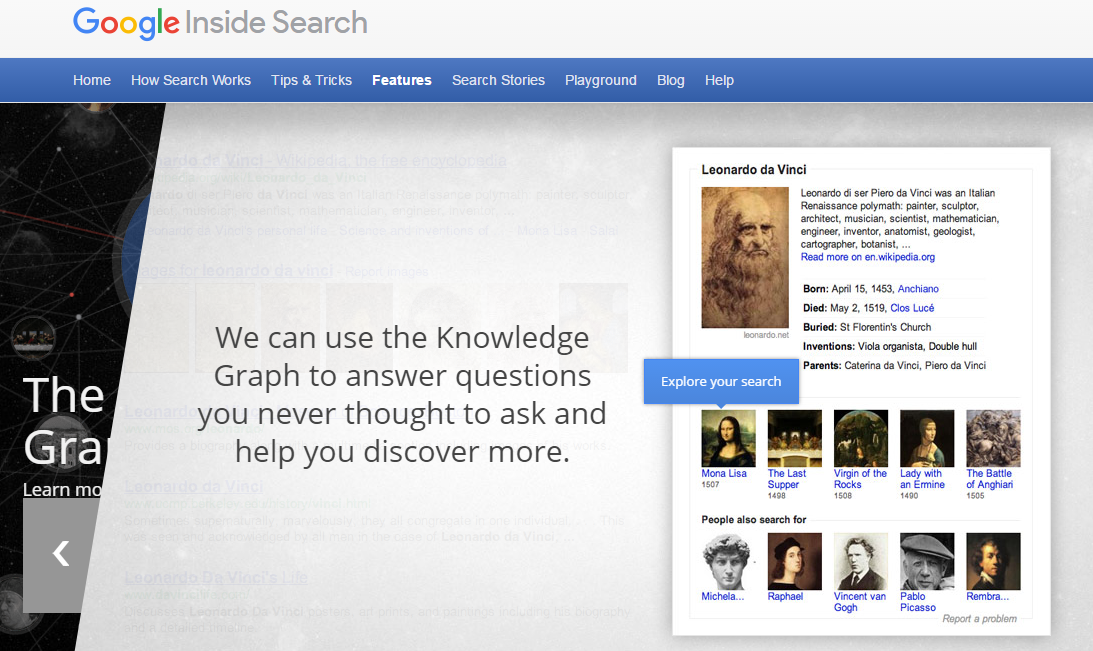Open Vincent van Gogh name link
1093x651 pixels.
859,602
